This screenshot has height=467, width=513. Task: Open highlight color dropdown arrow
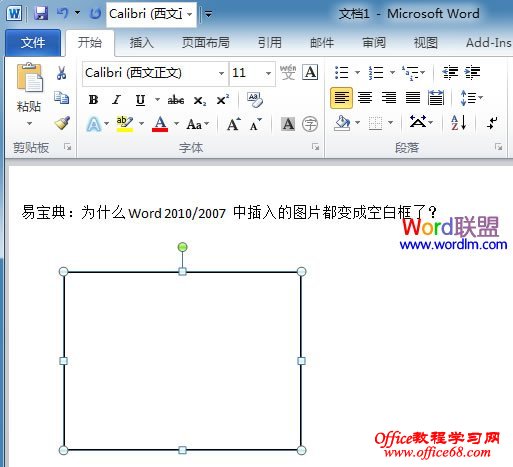pyautogui.click(x=142, y=124)
